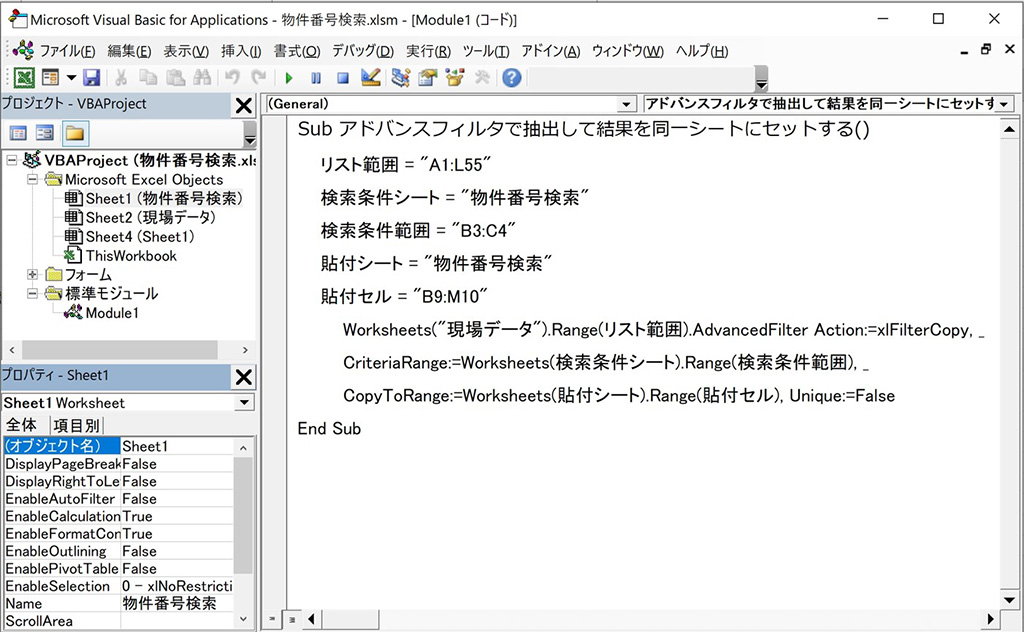Open the (General) object dropdown
The width and height of the screenshot is (1024, 632).
click(x=626, y=104)
